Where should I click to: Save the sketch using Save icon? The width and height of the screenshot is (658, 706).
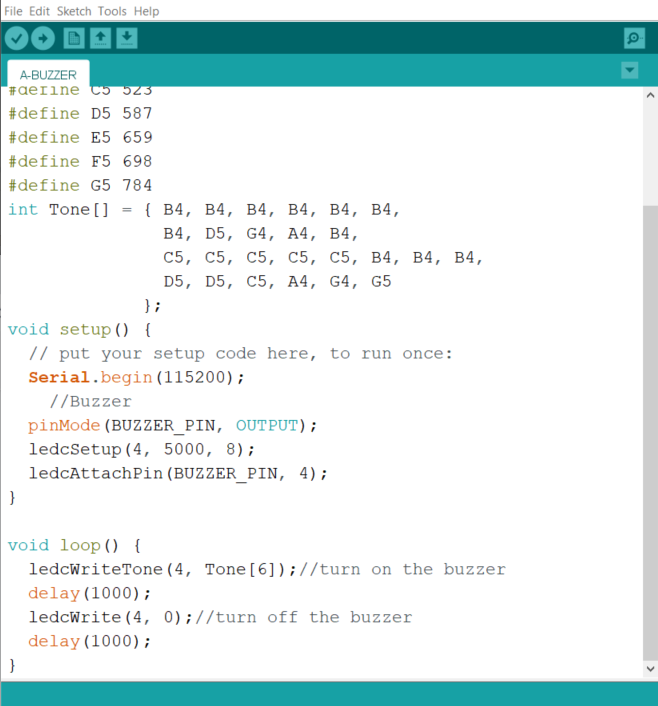(126, 38)
